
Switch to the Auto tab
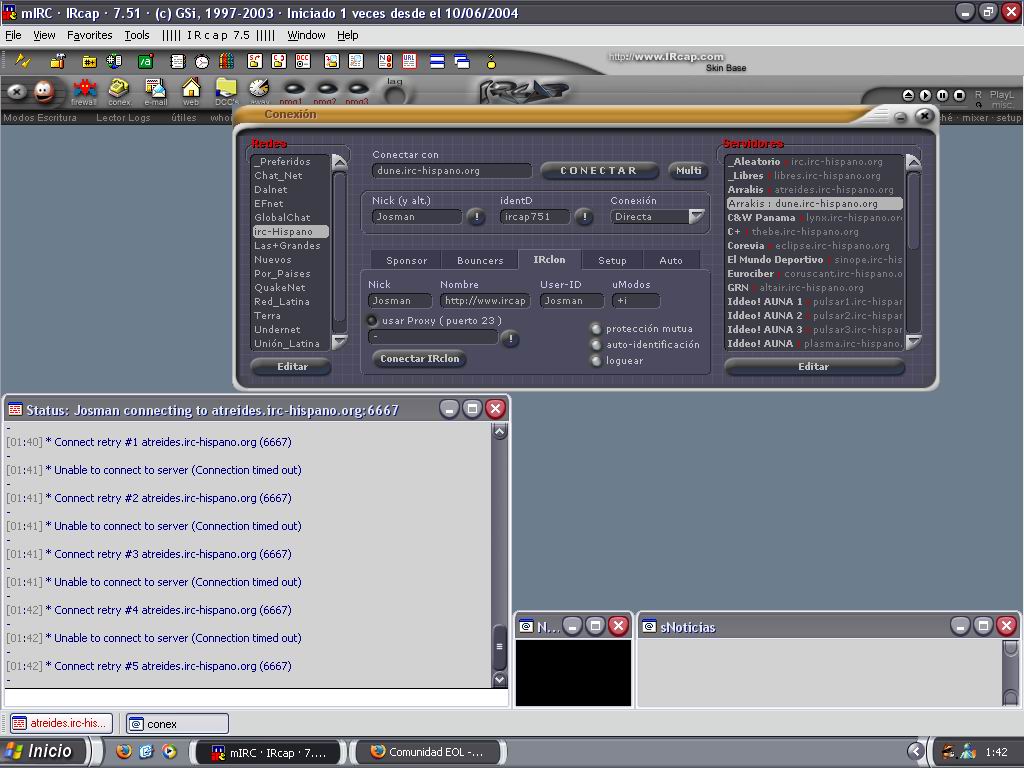pyautogui.click(x=671, y=260)
